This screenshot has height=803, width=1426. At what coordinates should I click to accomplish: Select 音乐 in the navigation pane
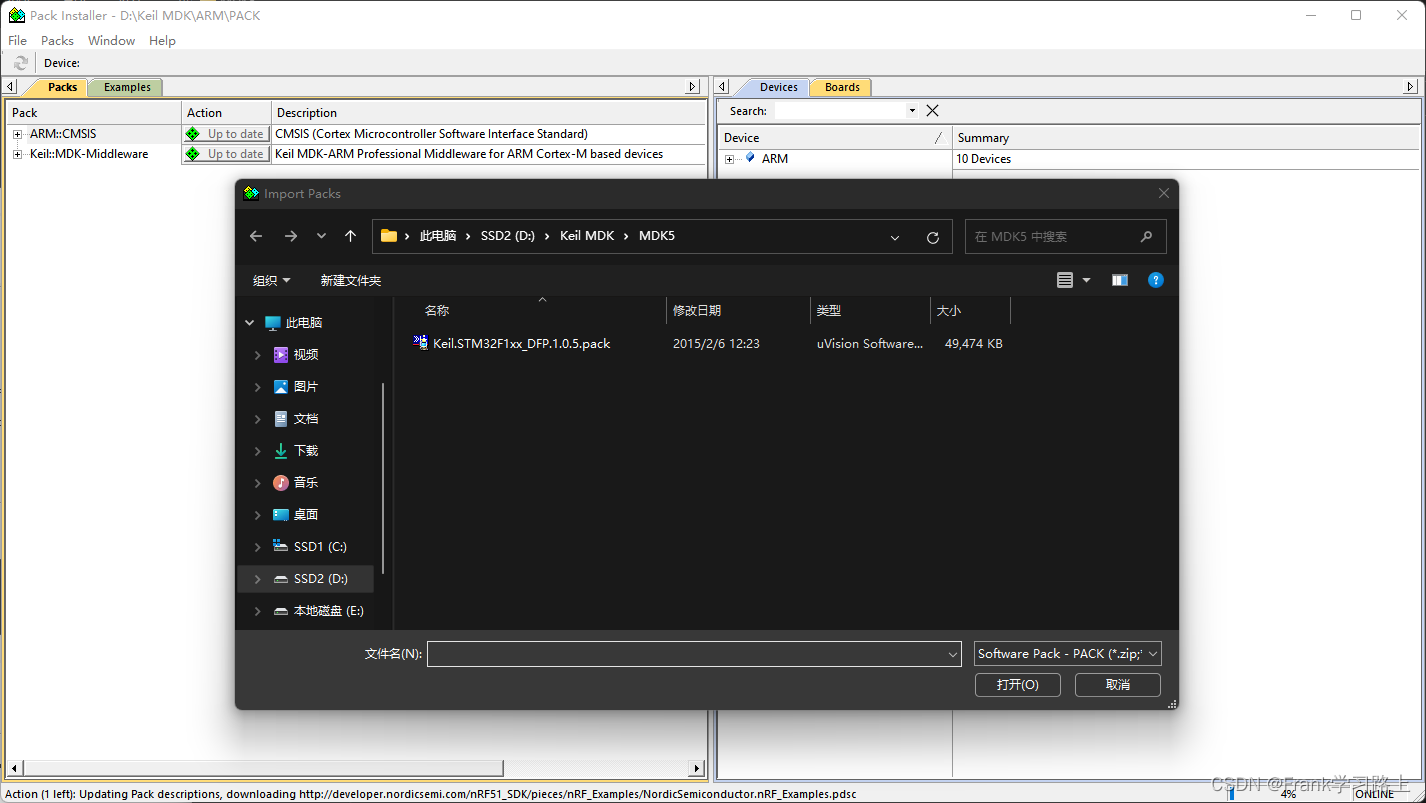306,483
